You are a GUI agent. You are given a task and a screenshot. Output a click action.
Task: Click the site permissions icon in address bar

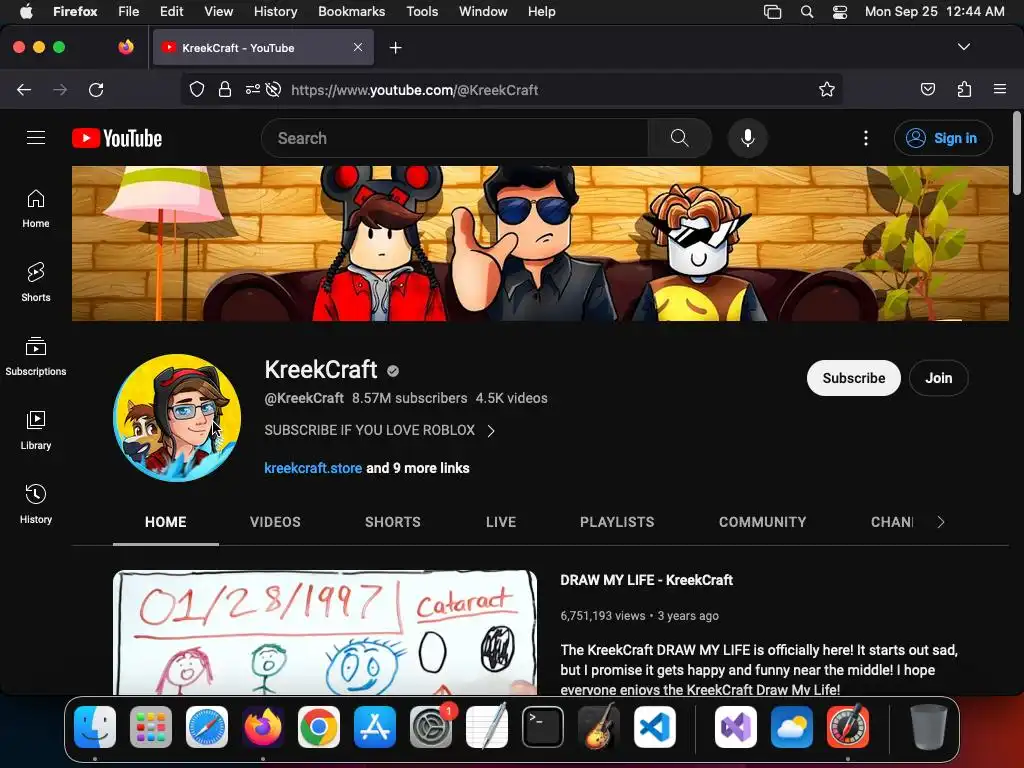pyautogui.click(x=253, y=89)
